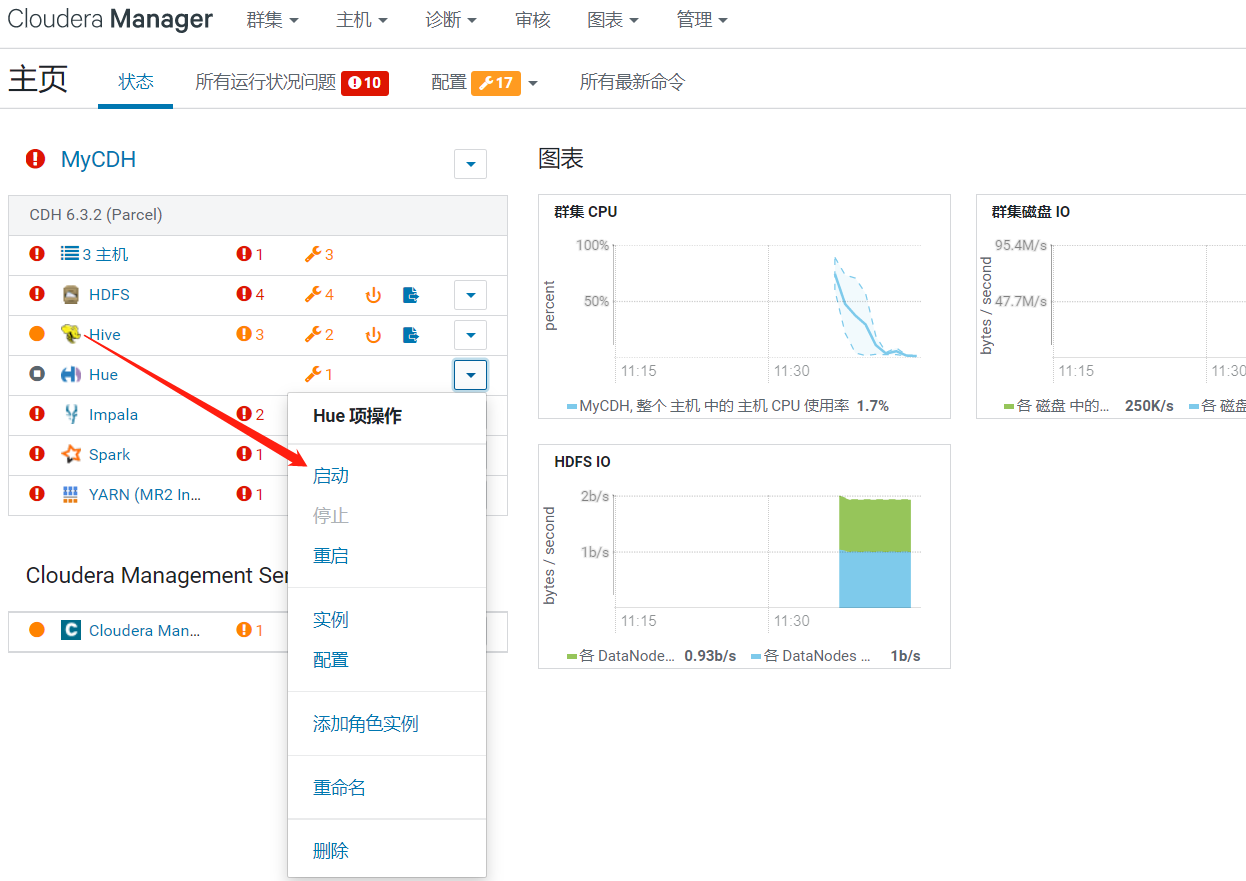Click HDFS deploy client configuration icon
The image size is (1246, 881).
click(x=411, y=295)
